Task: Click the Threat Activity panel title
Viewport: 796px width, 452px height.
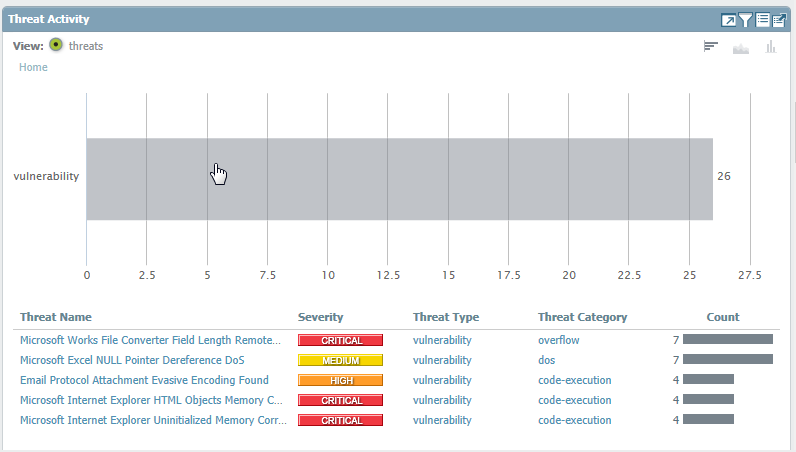Action: (49, 19)
